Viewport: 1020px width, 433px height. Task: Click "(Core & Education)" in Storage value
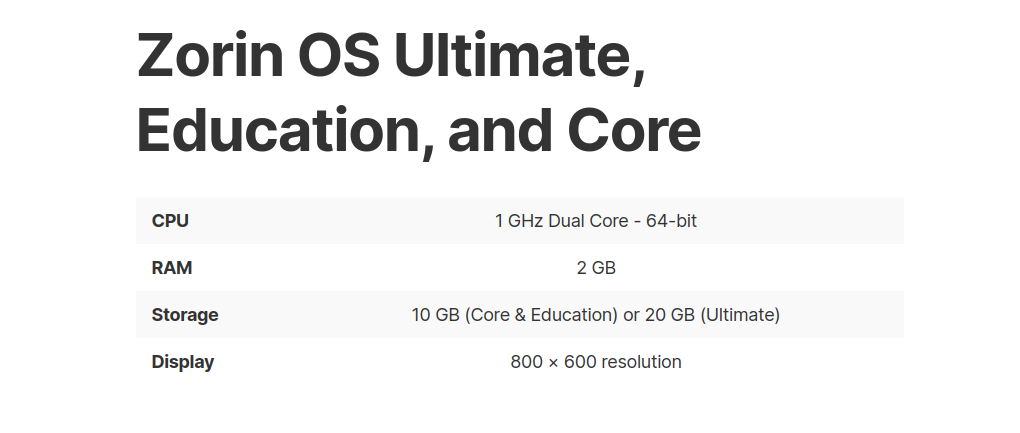click(541, 315)
